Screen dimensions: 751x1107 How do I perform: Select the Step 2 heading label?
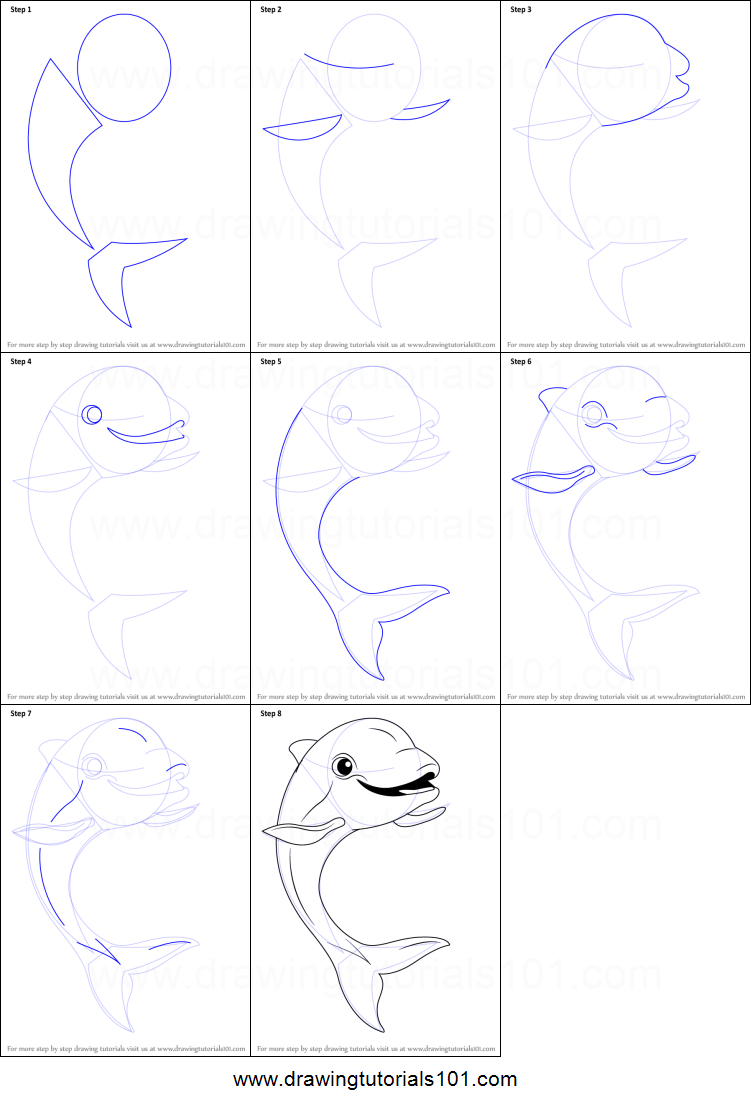tap(271, 10)
